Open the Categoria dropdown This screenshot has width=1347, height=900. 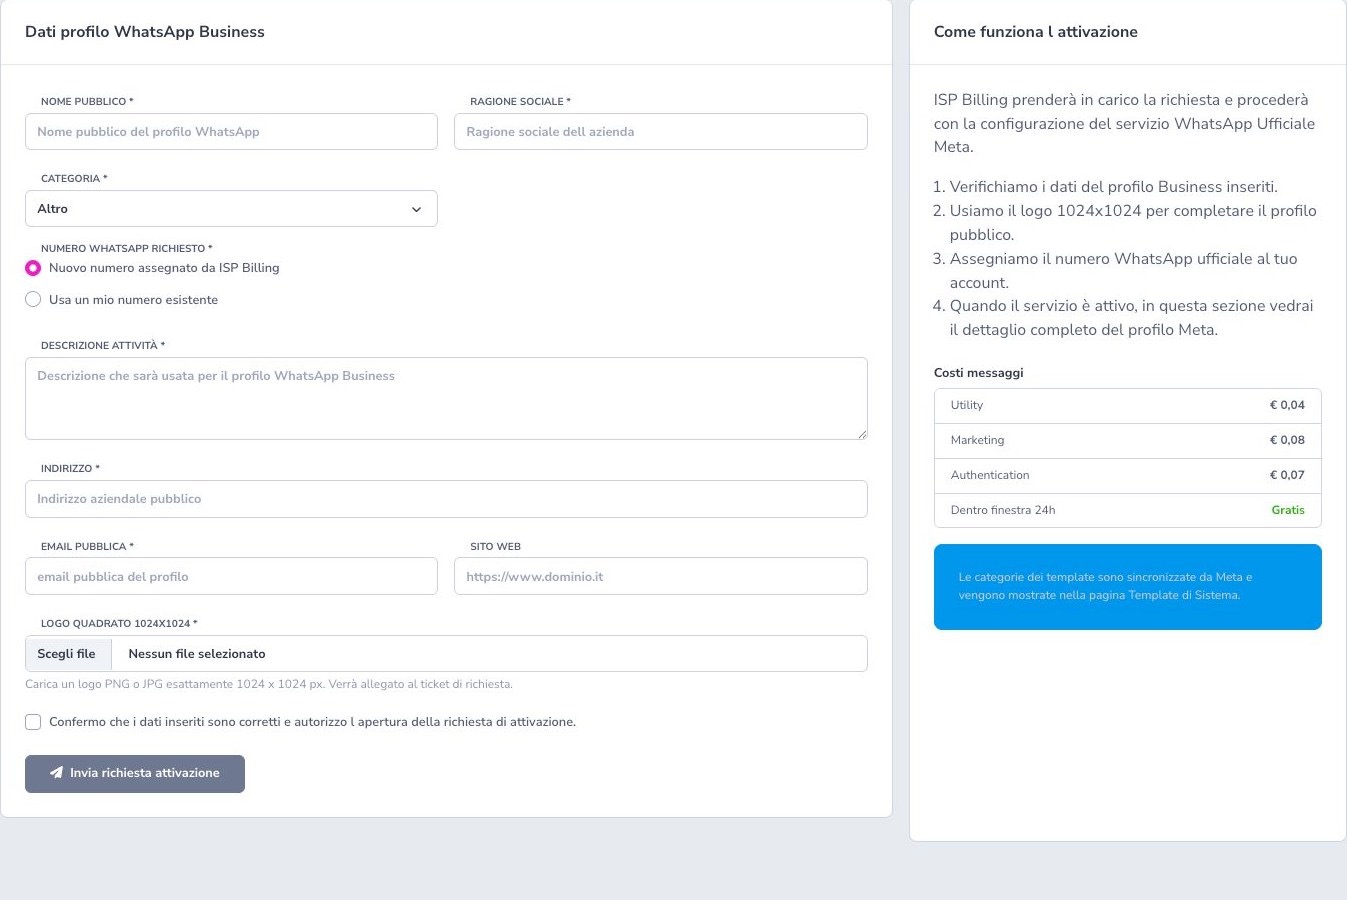point(231,209)
